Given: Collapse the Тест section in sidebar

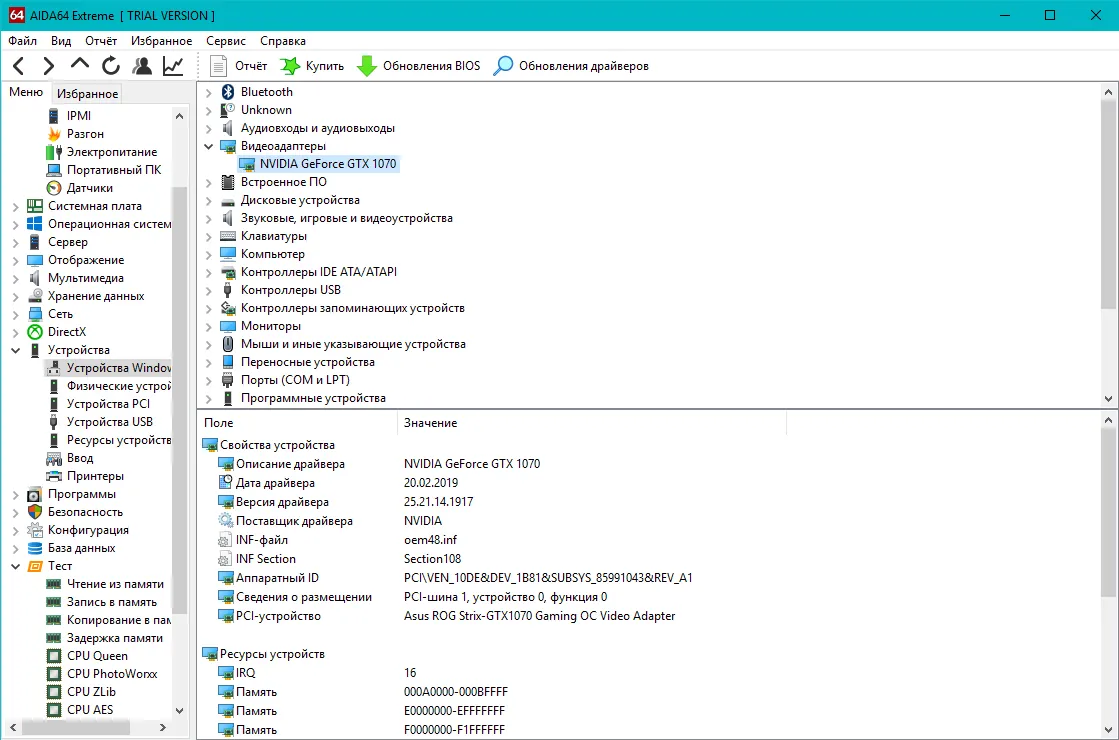Looking at the screenshot, I should 15,567.
